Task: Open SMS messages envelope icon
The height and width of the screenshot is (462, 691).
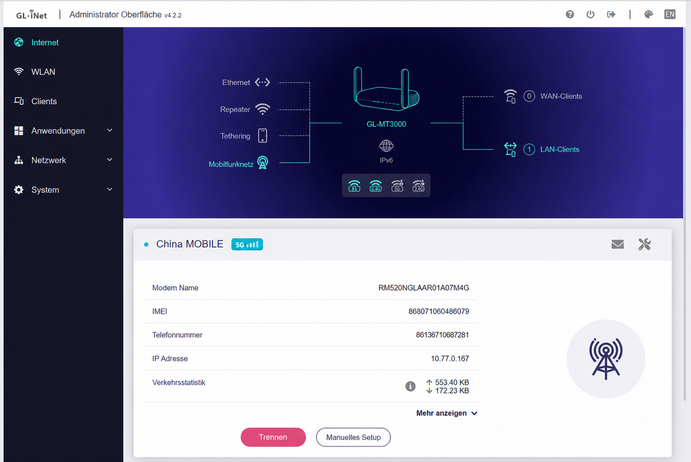Action: pyautogui.click(x=618, y=244)
